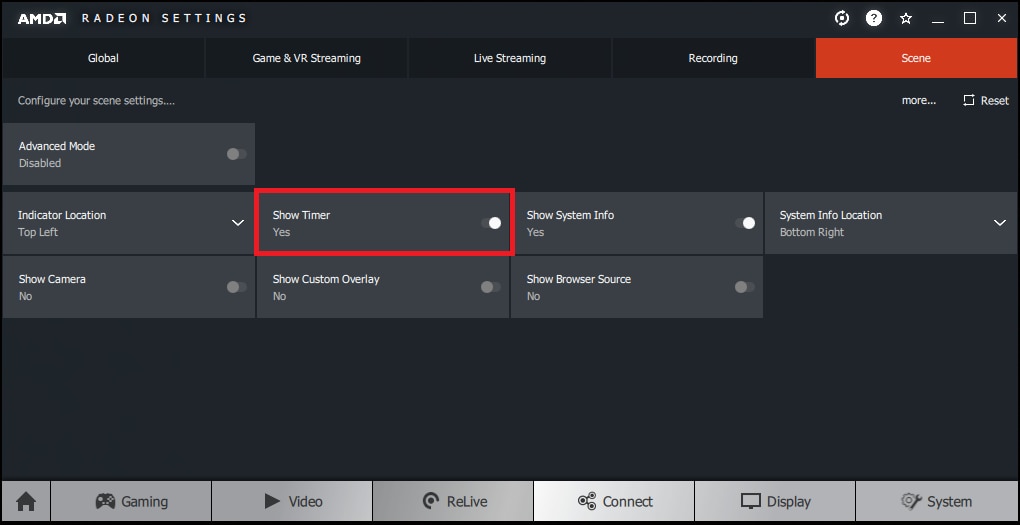Click the Gaming controller icon
1020x525 pixels.
click(x=105, y=502)
